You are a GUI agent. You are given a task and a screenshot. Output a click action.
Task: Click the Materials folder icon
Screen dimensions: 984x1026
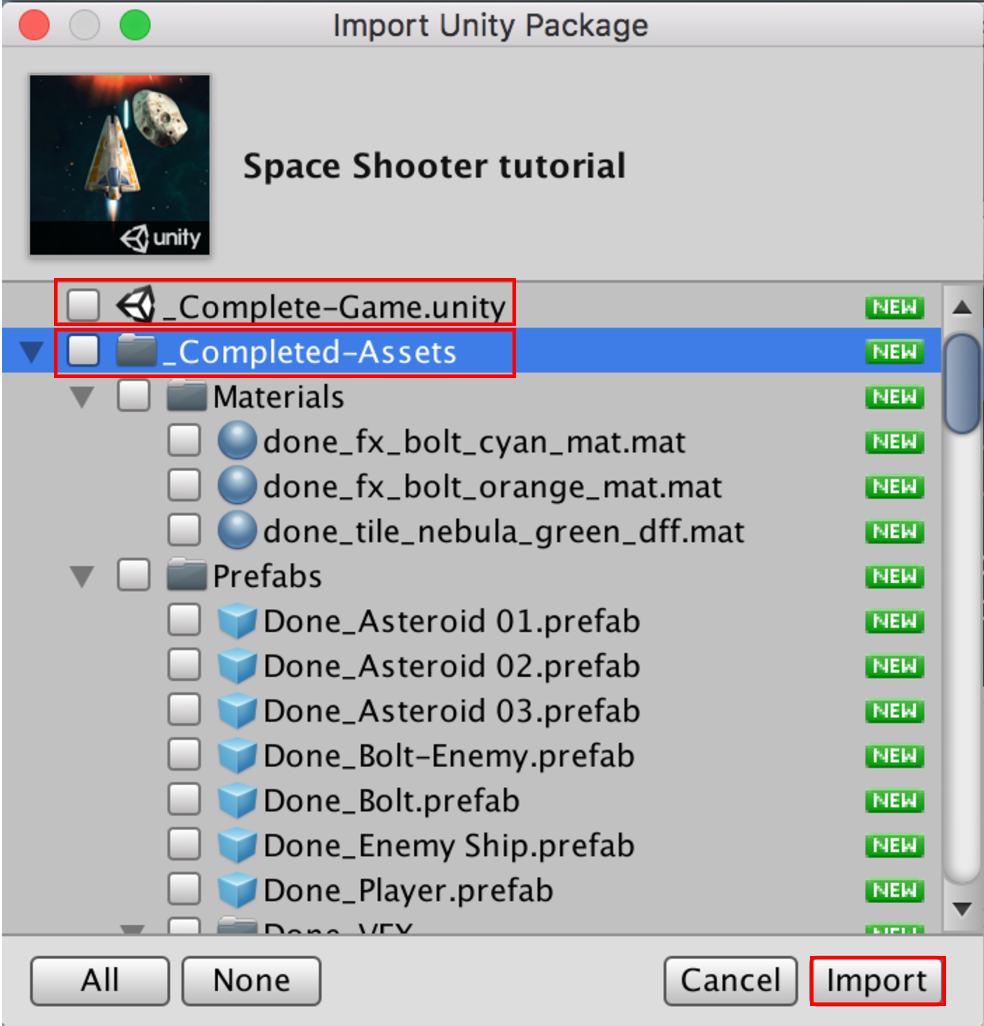pyautogui.click(x=187, y=395)
